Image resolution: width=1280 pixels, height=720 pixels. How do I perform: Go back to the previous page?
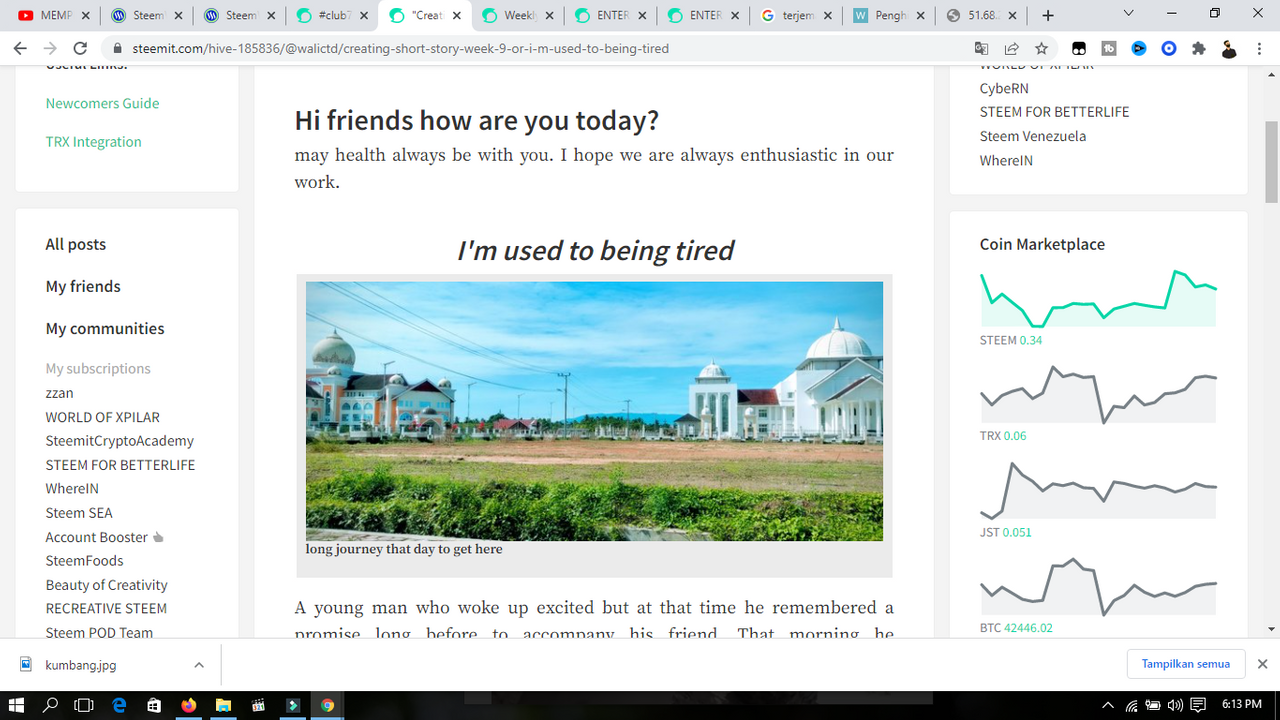(20, 48)
